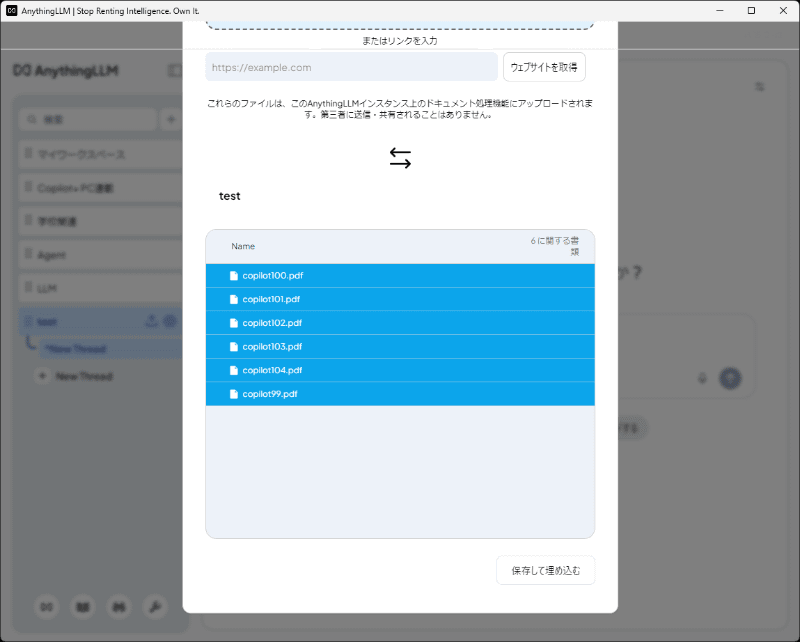Click the upload icon on the test workspace
The width and height of the screenshot is (800, 642).
[x=152, y=321]
